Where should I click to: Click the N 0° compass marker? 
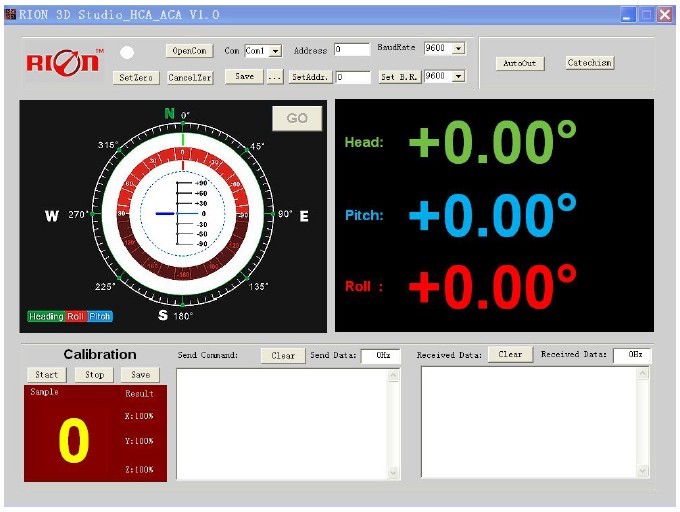(x=177, y=114)
